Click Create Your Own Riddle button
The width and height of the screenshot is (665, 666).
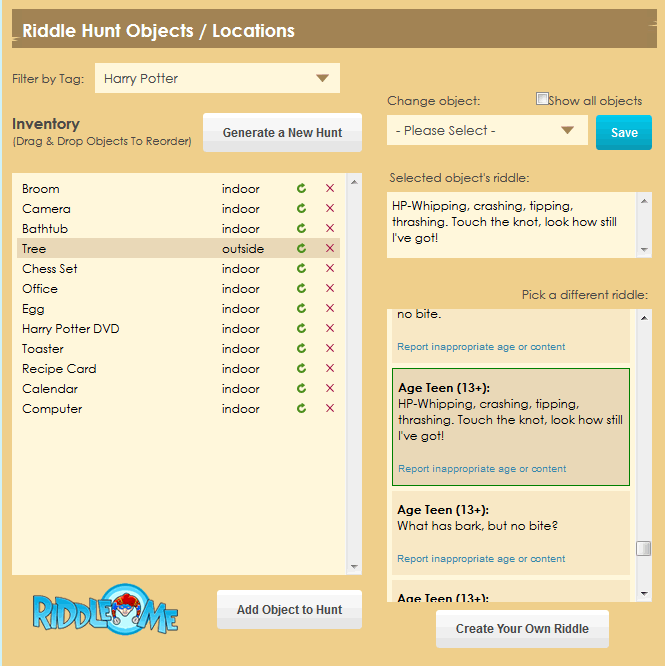click(x=522, y=629)
